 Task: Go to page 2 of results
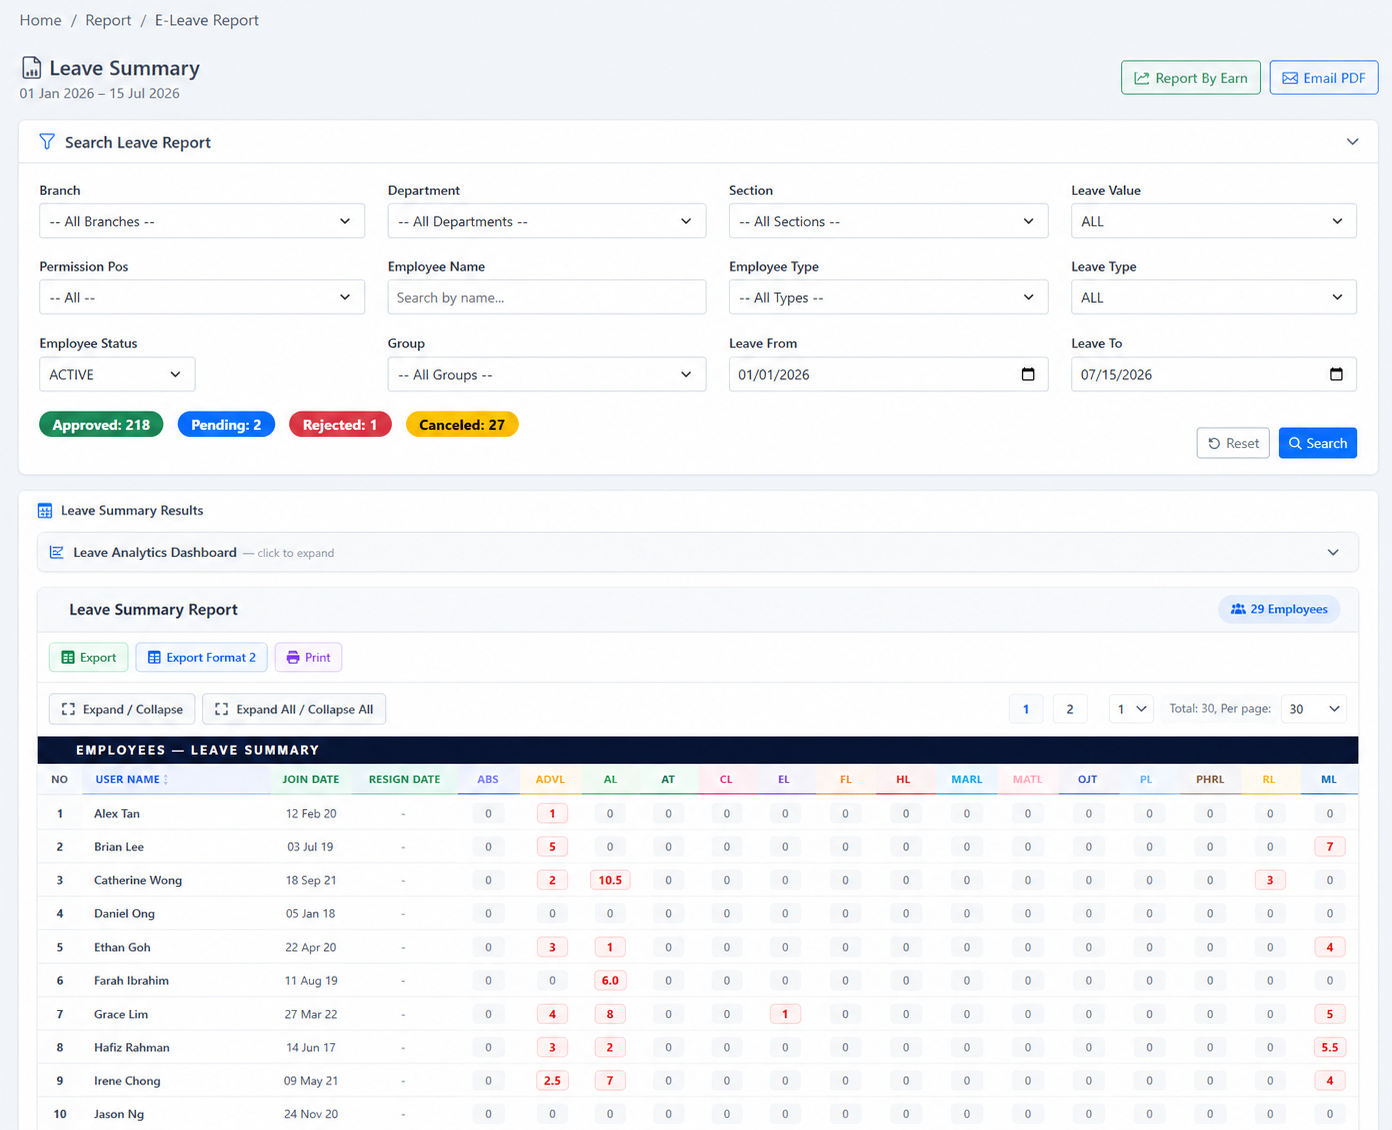coord(1070,709)
